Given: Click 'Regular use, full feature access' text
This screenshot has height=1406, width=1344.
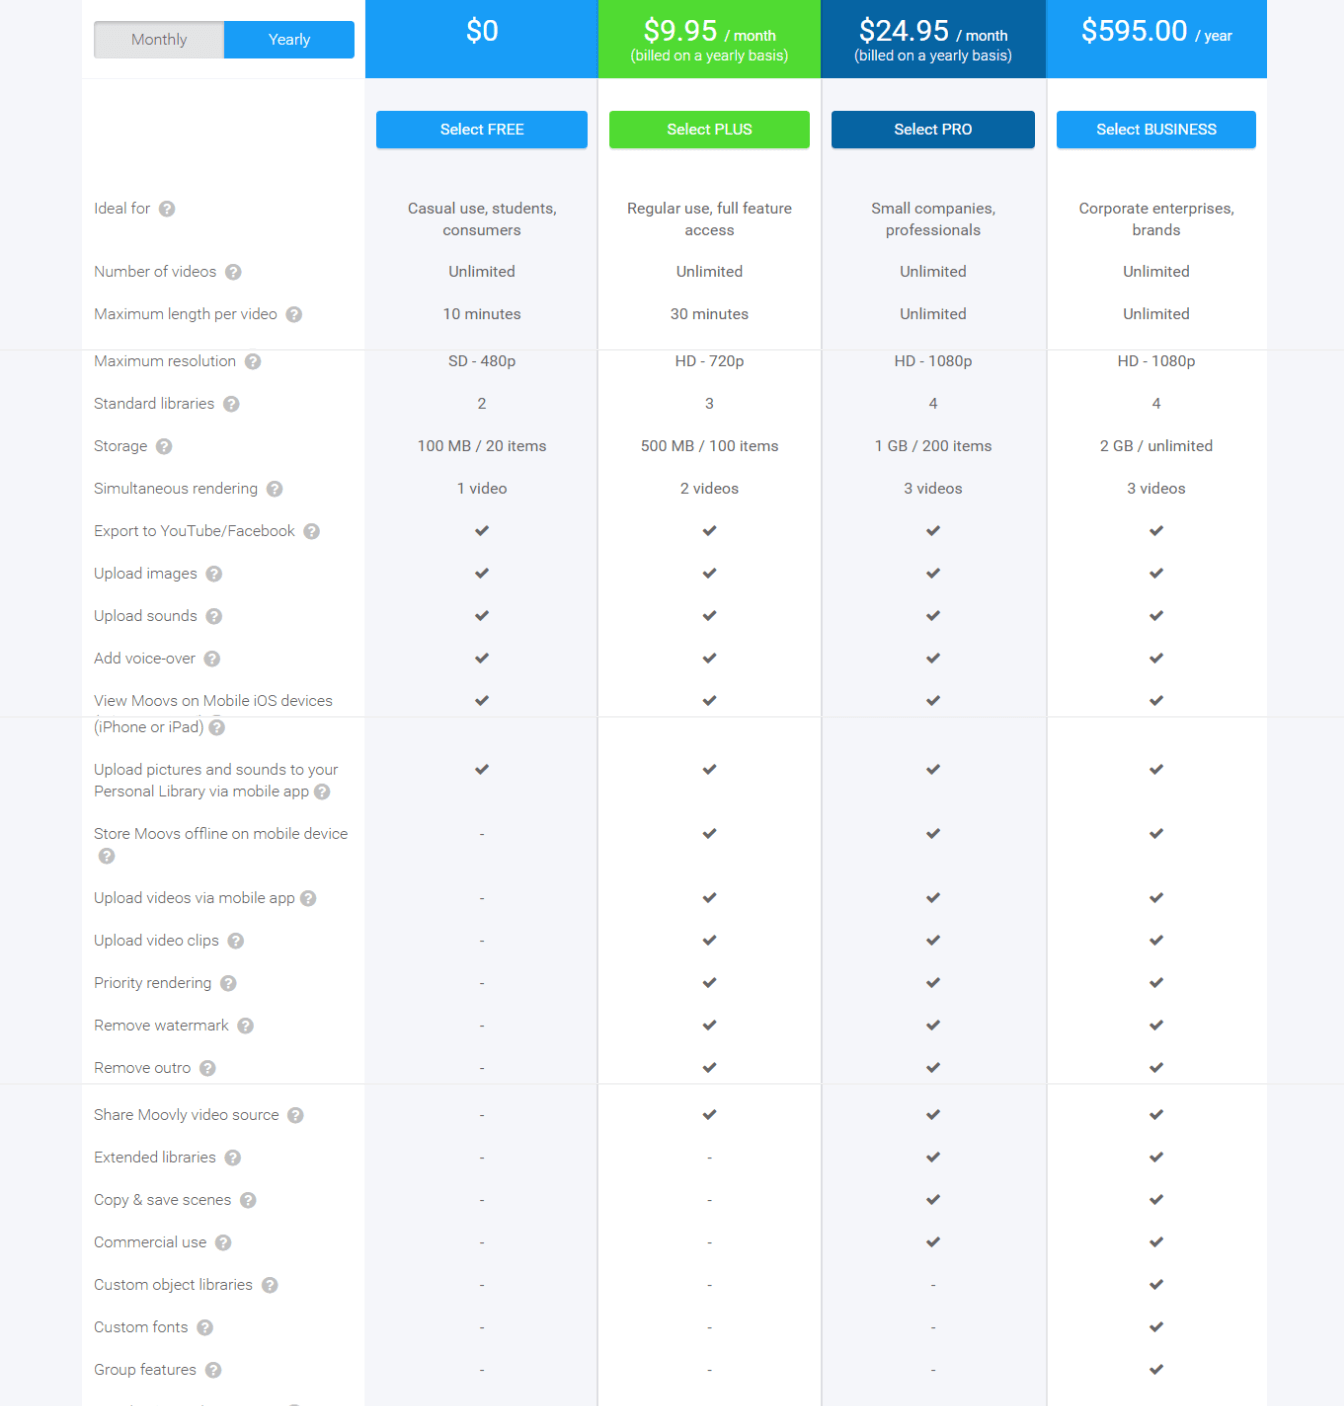Looking at the screenshot, I should point(709,219).
